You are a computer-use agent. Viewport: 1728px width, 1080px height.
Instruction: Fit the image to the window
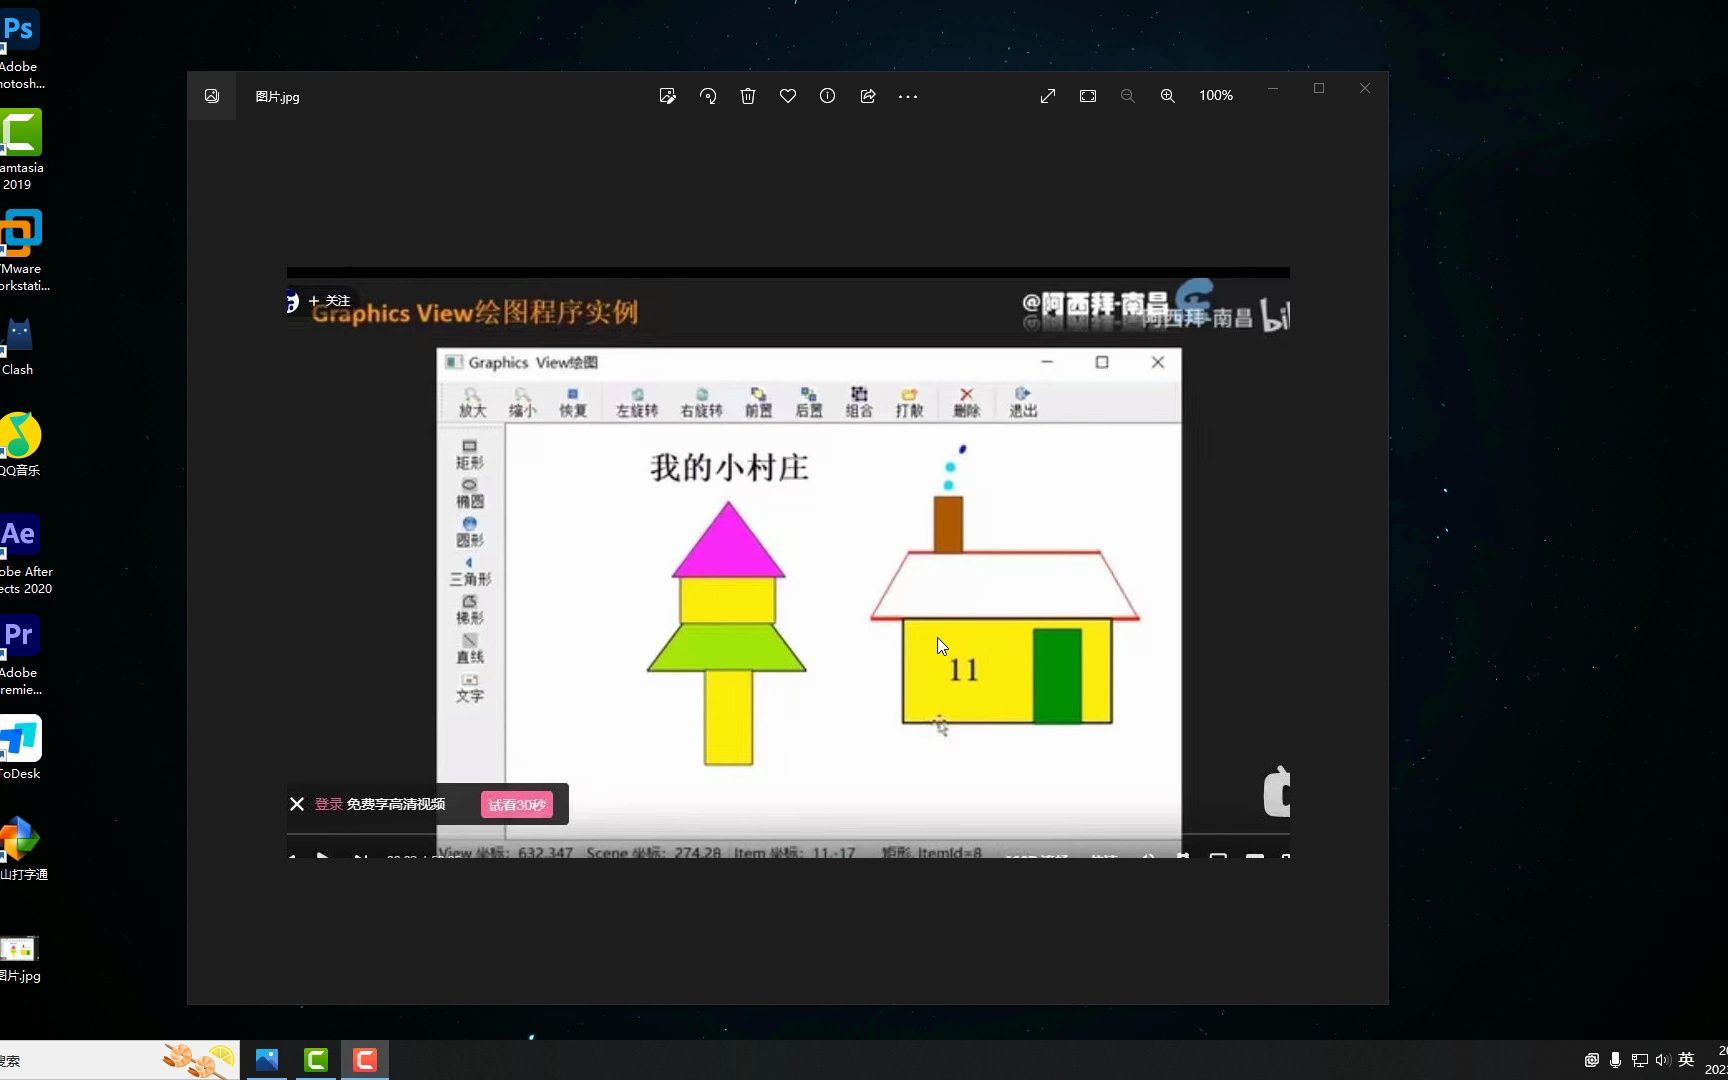coord(1088,95)
